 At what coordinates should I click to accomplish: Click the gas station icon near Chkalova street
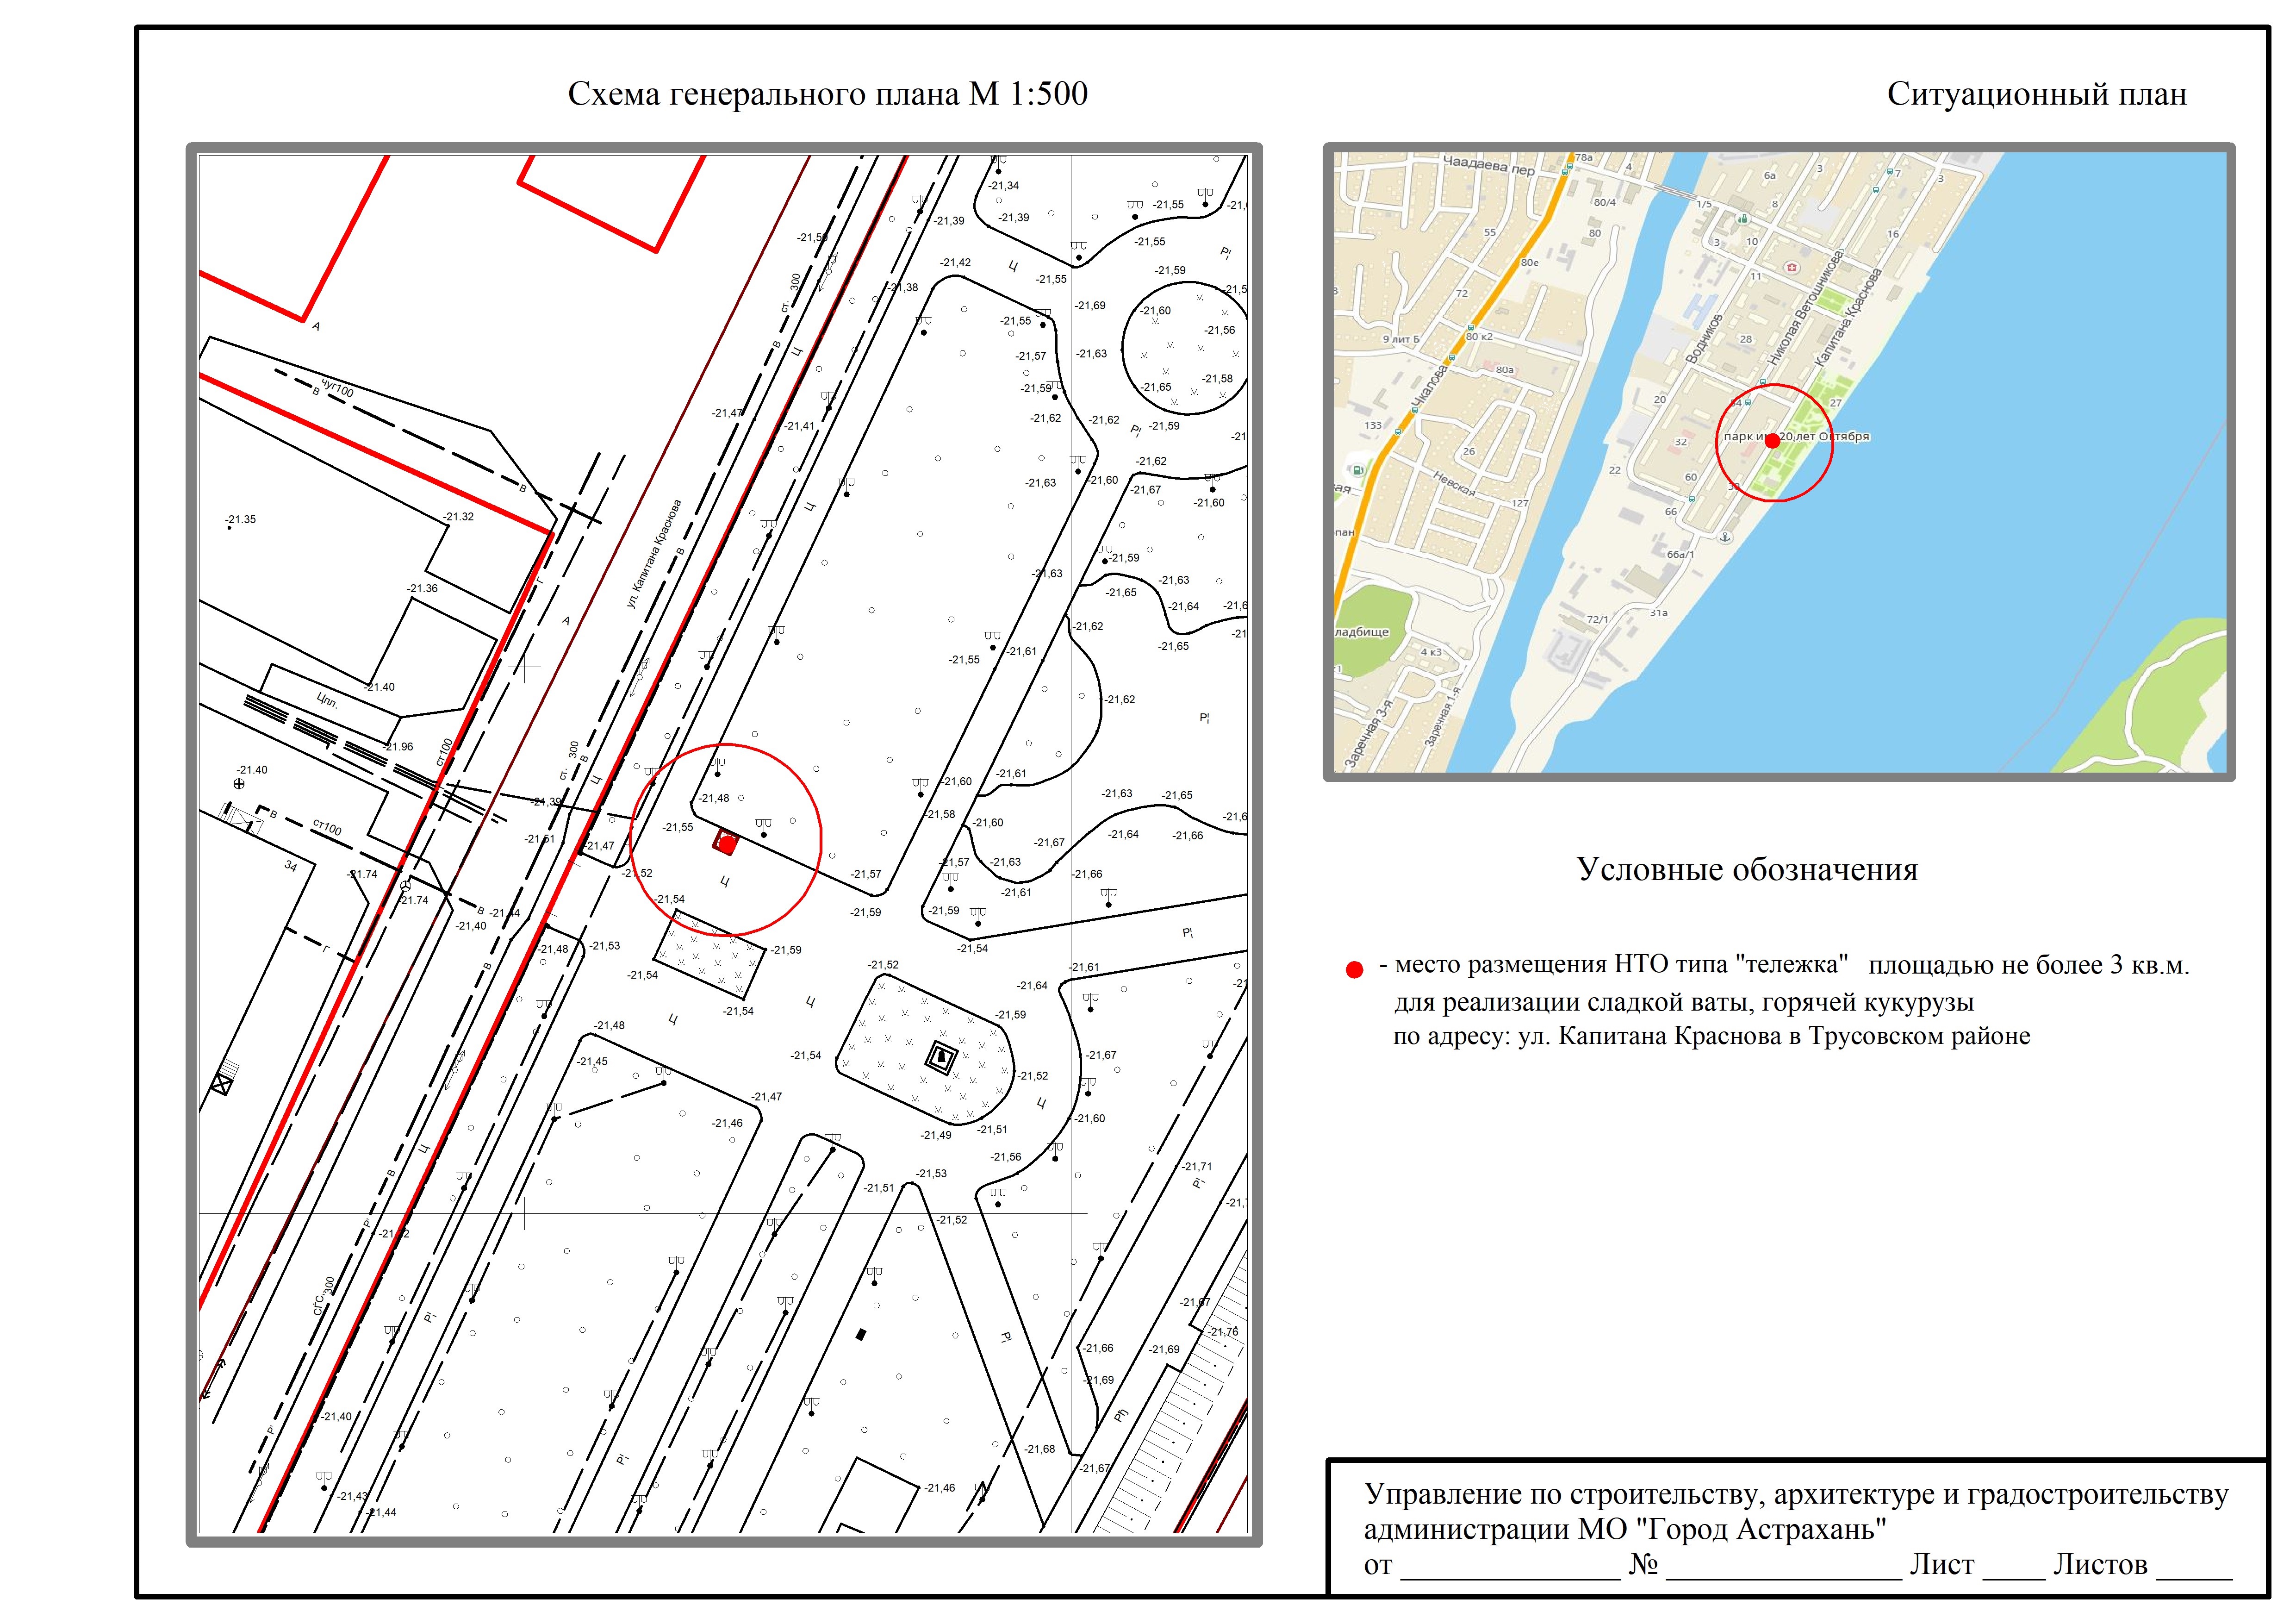(x=1358, y=469)
